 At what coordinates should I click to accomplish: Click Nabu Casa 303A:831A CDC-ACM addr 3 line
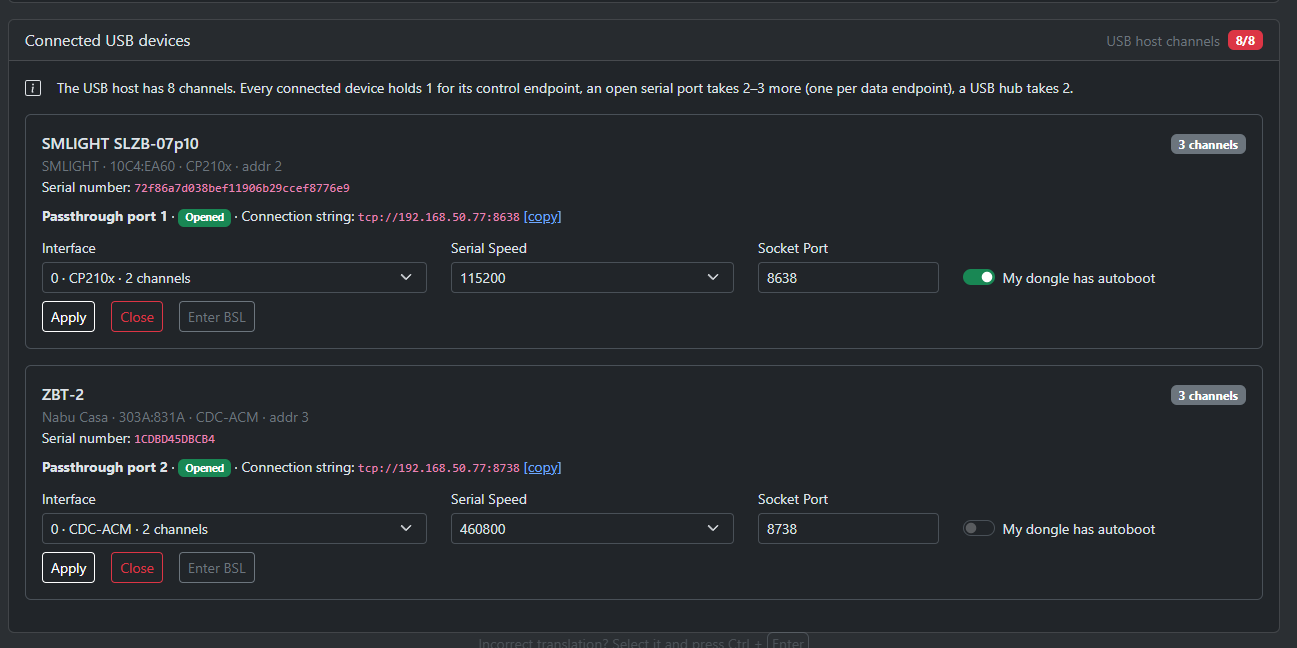click(x=175, y=417)
